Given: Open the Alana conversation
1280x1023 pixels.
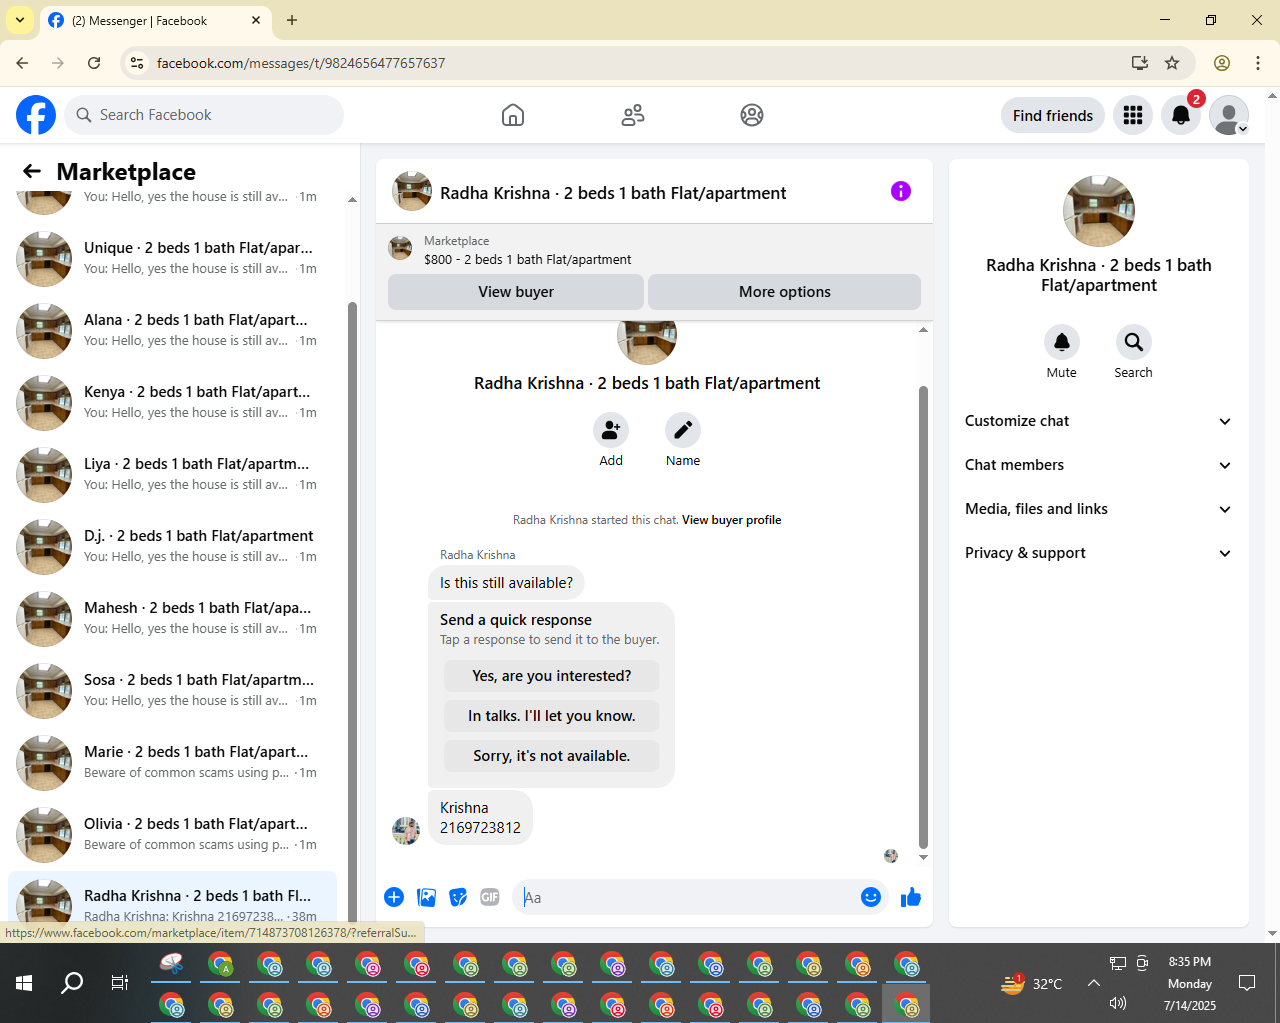Looking at the screenshot, I should [x=172, y=331].
